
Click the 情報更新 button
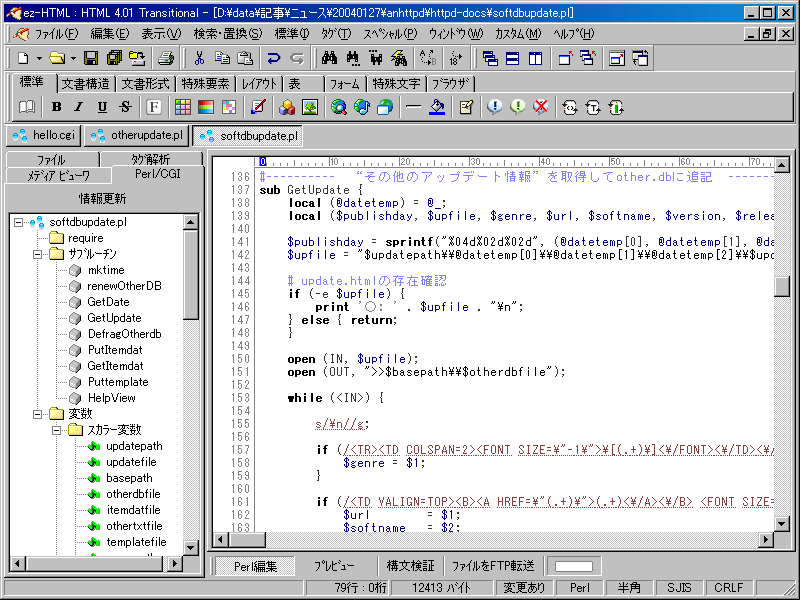click(103, 198)
